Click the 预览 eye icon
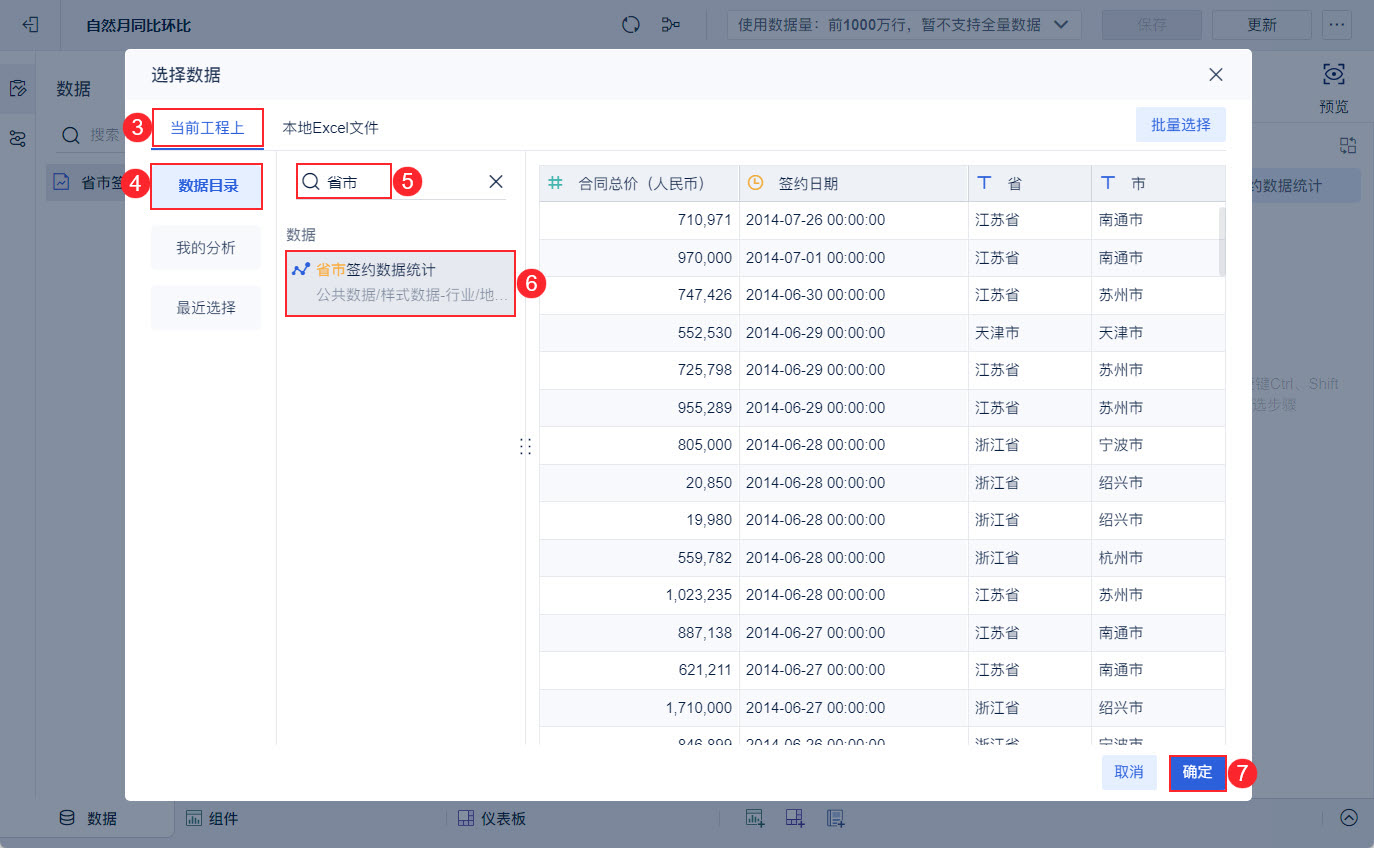Viewport: 1374px width, 848px height. coord(1334,74)
